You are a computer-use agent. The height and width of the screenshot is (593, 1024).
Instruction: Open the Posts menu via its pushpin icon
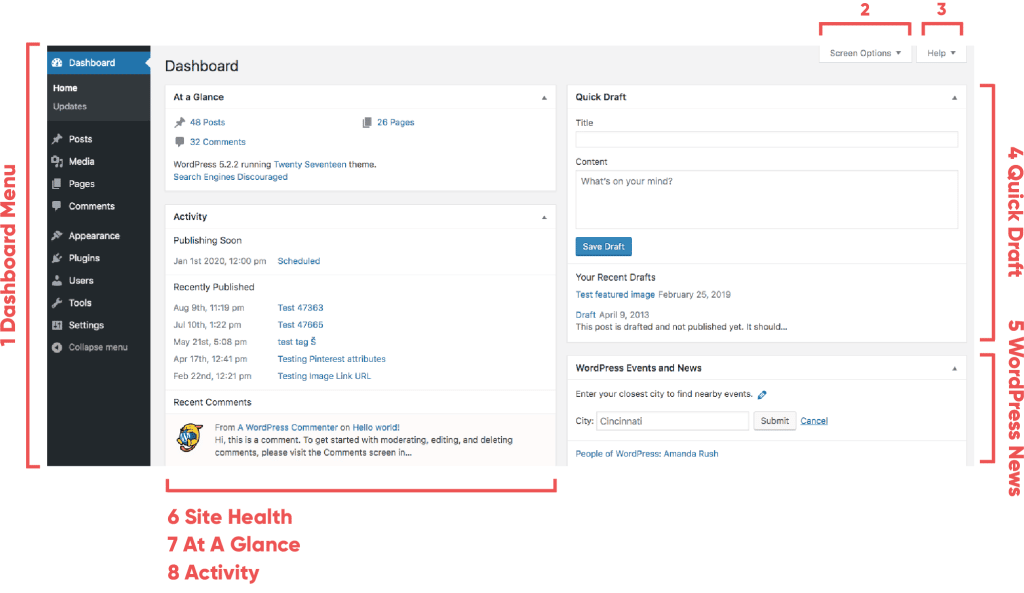(58, 138)
